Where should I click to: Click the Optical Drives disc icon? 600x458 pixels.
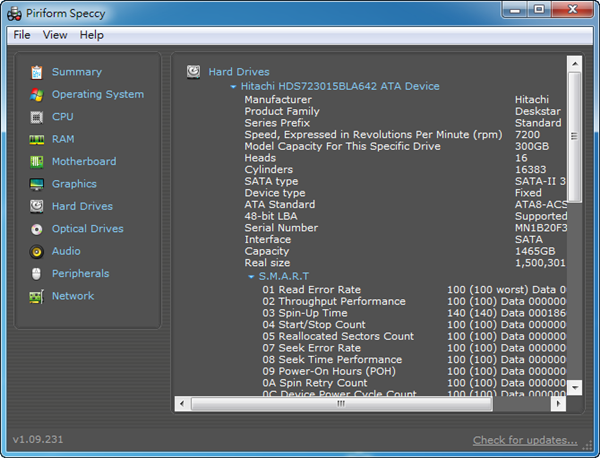coord(37,229)
